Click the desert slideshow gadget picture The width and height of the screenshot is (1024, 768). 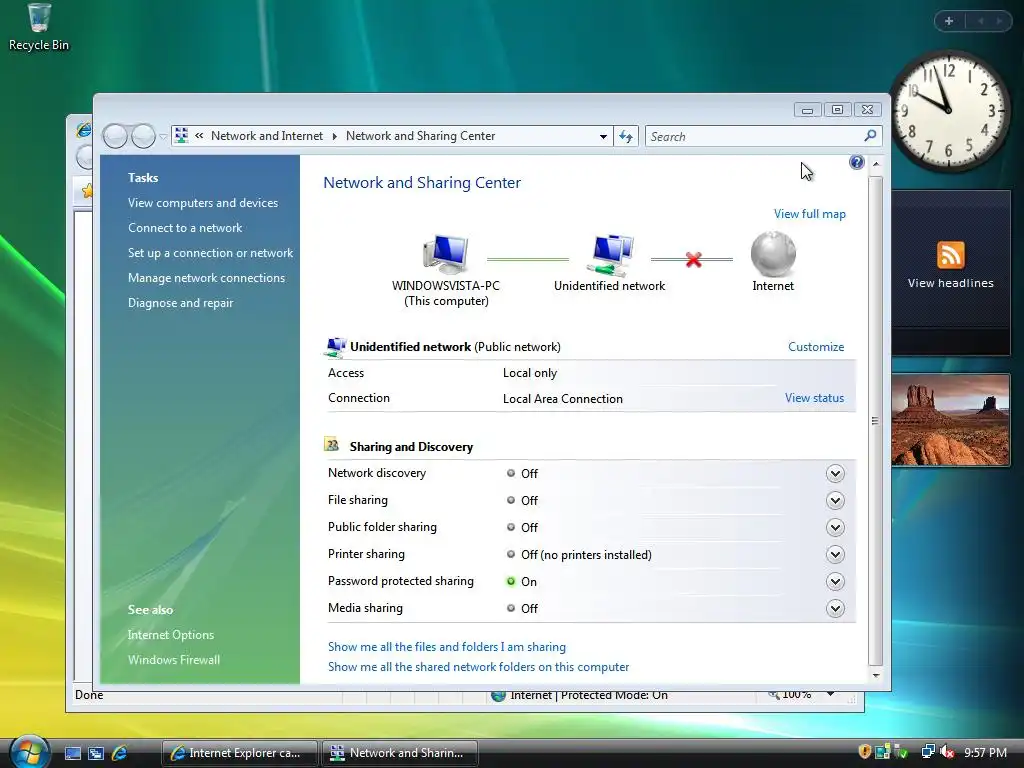coord(950,420)
